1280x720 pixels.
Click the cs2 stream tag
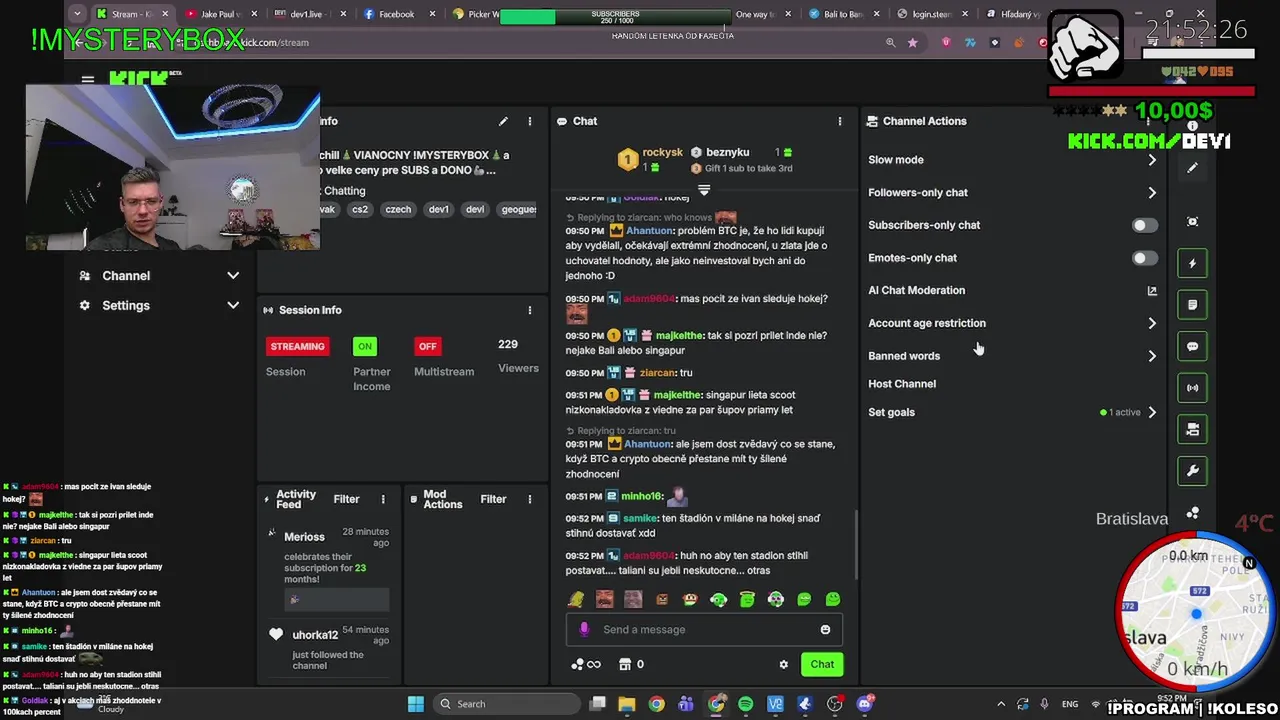point(359,210)
